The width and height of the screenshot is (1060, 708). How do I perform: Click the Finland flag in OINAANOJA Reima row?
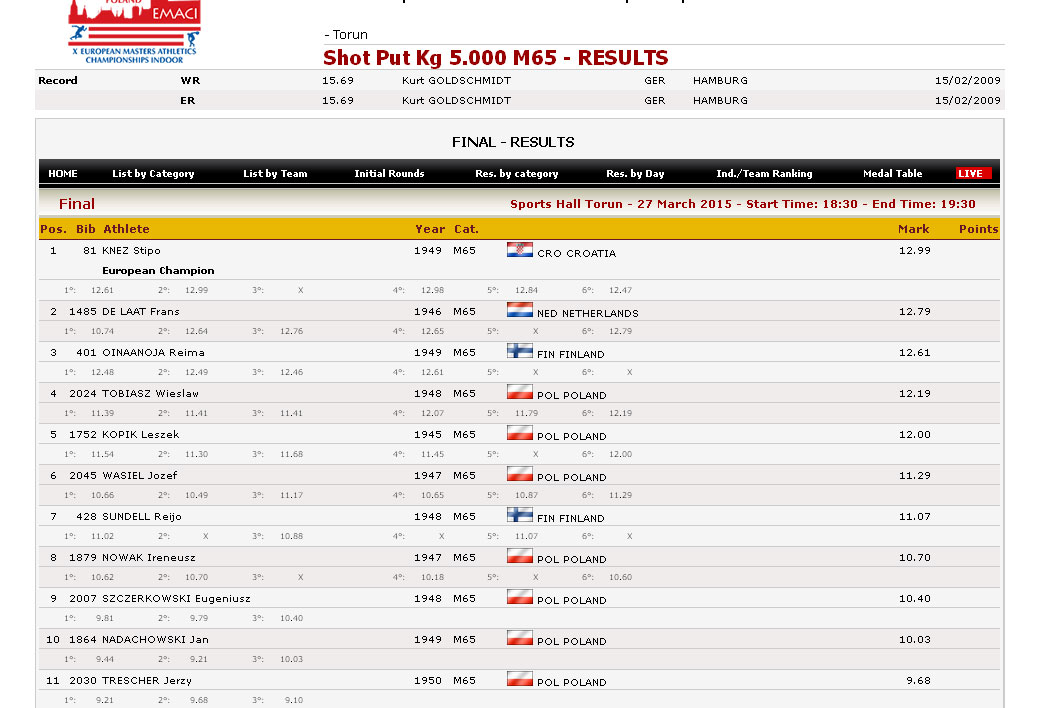click(x=519, y=352)
